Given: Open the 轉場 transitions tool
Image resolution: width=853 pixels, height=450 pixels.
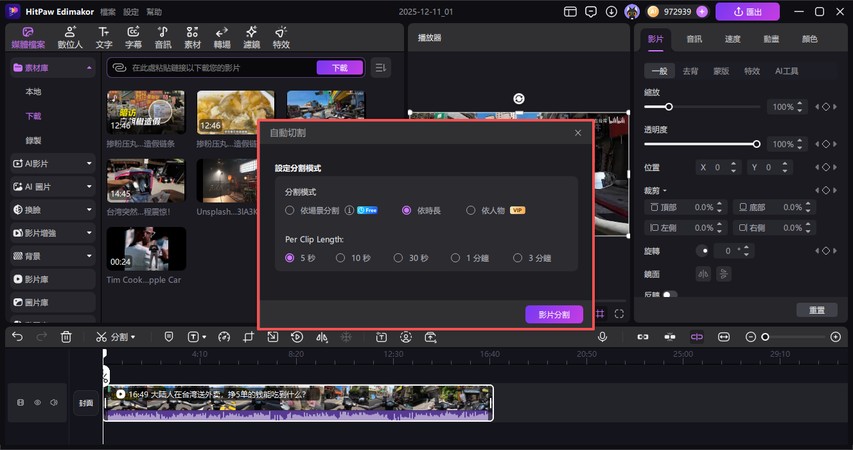Looking at the screenshot, I should [x=221, y=38].
